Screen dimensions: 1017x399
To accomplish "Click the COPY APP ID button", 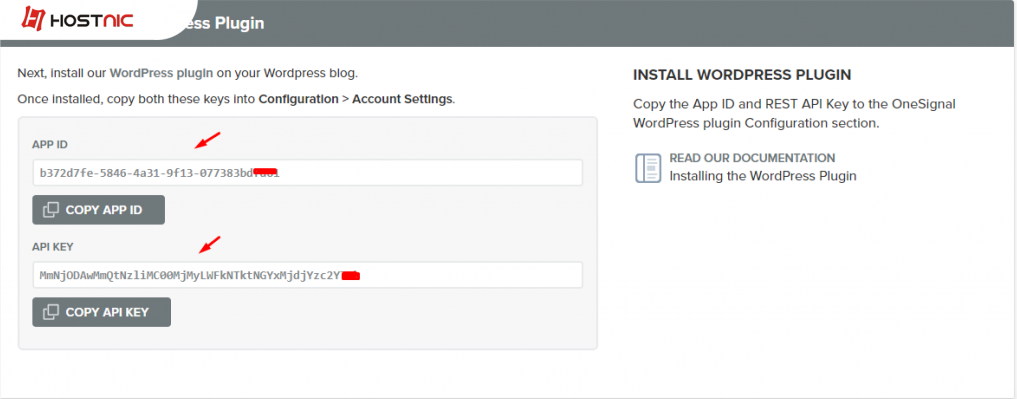I will [x=99, y=210].
